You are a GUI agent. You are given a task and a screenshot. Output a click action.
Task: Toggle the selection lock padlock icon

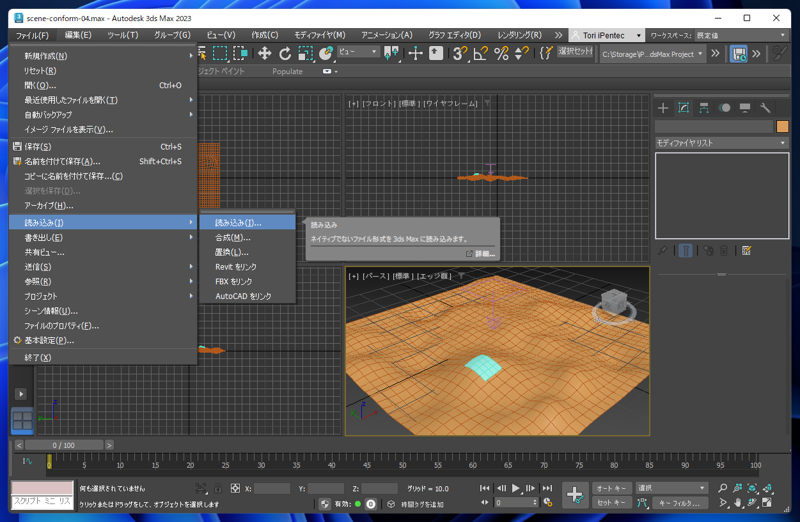[x=218, y=488]
